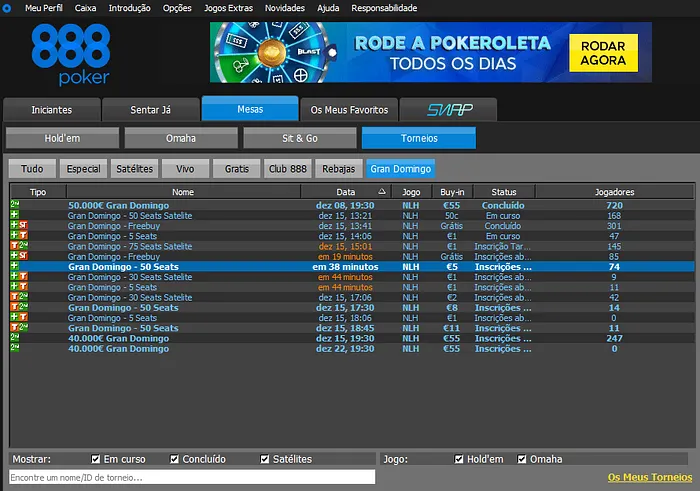Open the Os Meus Torneios link
The image size is (700, 491).
[x=650, y=477]
